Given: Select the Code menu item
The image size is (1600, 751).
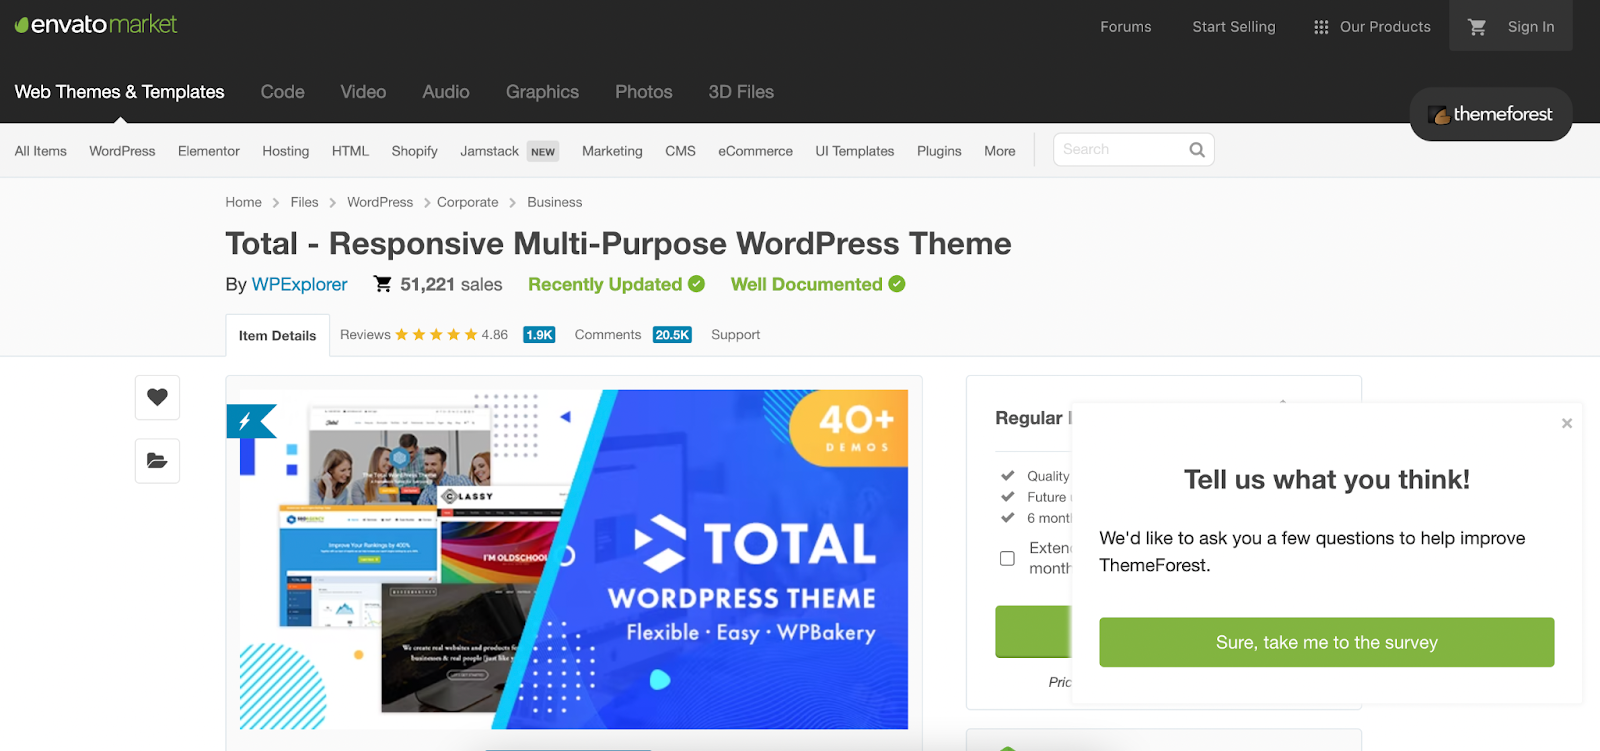Looking at the screenshot, I should point(283,92).
